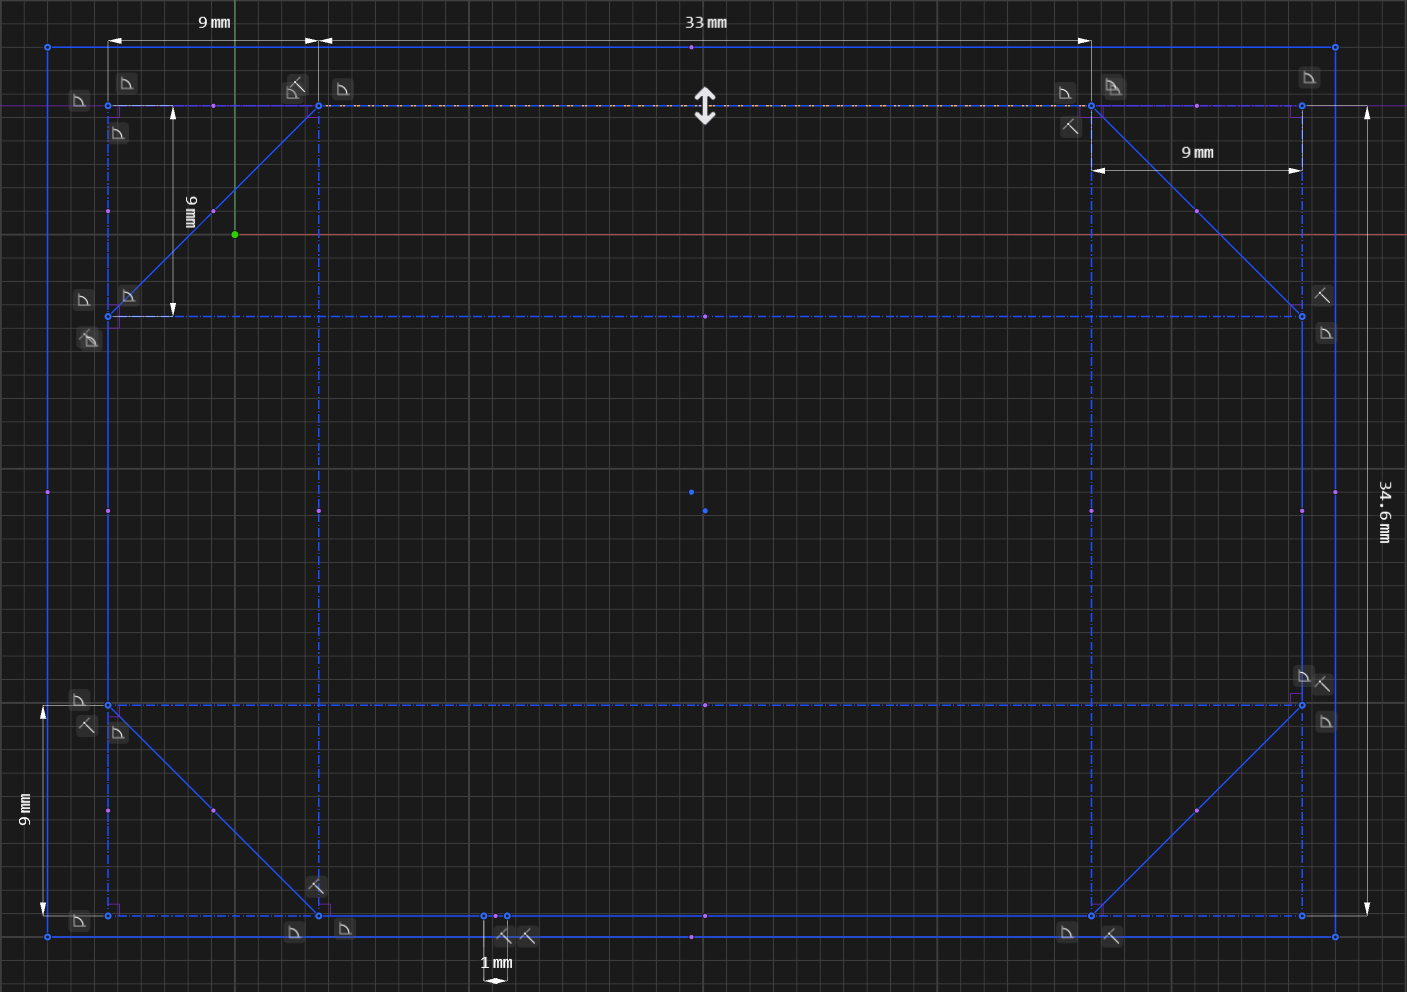Click horizontal/vertical constraint icon in outer rectangle's top-right corner
Screen dimensions: 1407x992
tap(1309, 78)
